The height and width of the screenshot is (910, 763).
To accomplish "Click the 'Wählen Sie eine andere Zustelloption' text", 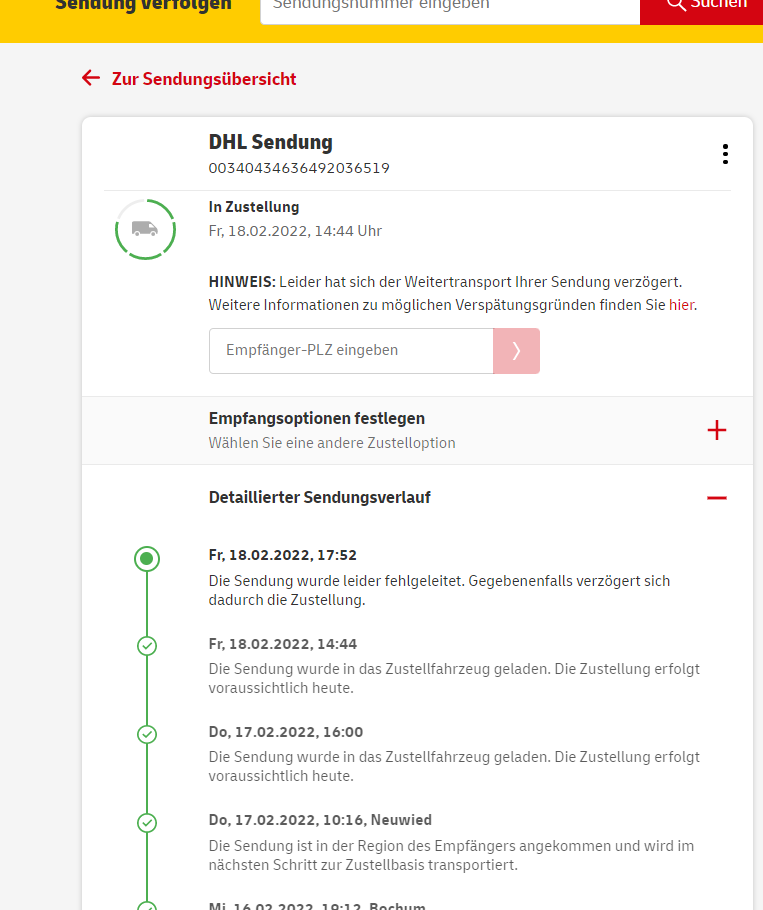I will click(332, 443).
